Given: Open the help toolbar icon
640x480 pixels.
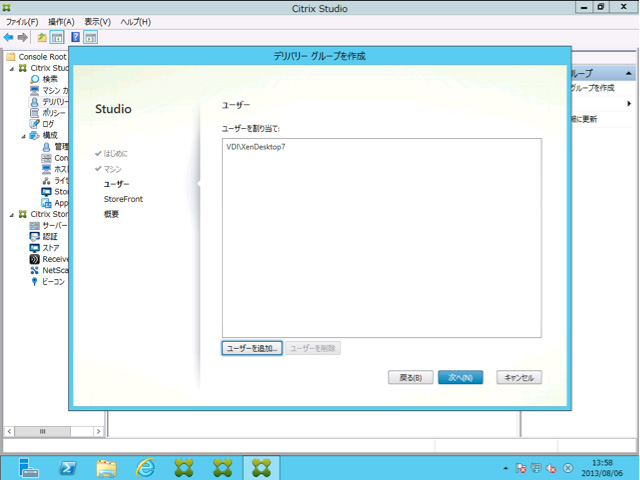Looking at the screenshot, I should pyautogui.click(x=76, y=38).
